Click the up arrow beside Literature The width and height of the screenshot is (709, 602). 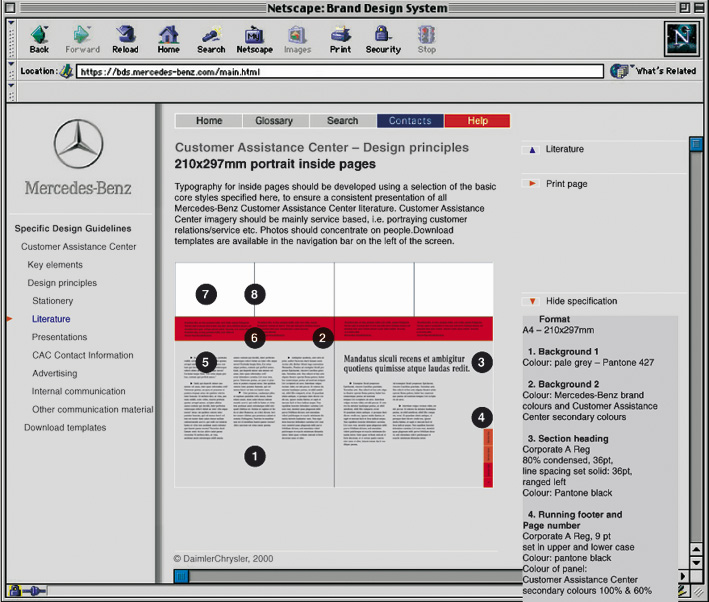[x=532, y=150]
